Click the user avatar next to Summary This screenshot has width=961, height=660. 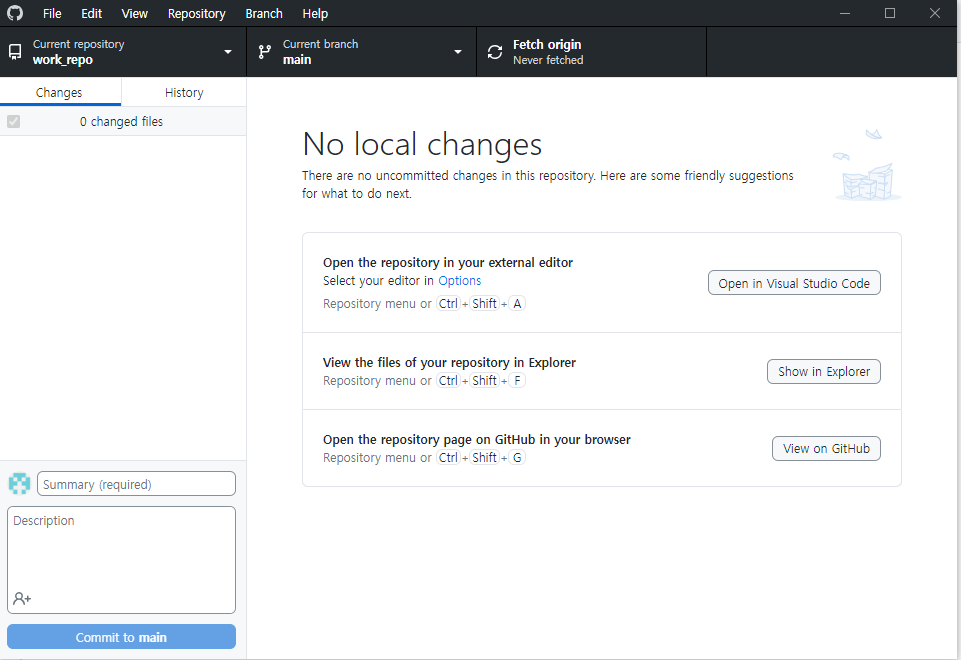click(x=20, y=484)
